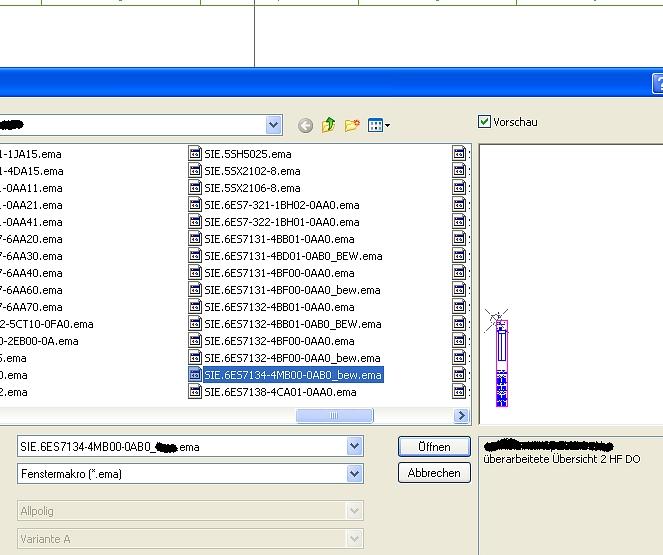Screen dimensions: 663x555
Task: Select file name SIE.6ES7131-4BF00-0AA0_bew.ema
Action: [292, 290]
